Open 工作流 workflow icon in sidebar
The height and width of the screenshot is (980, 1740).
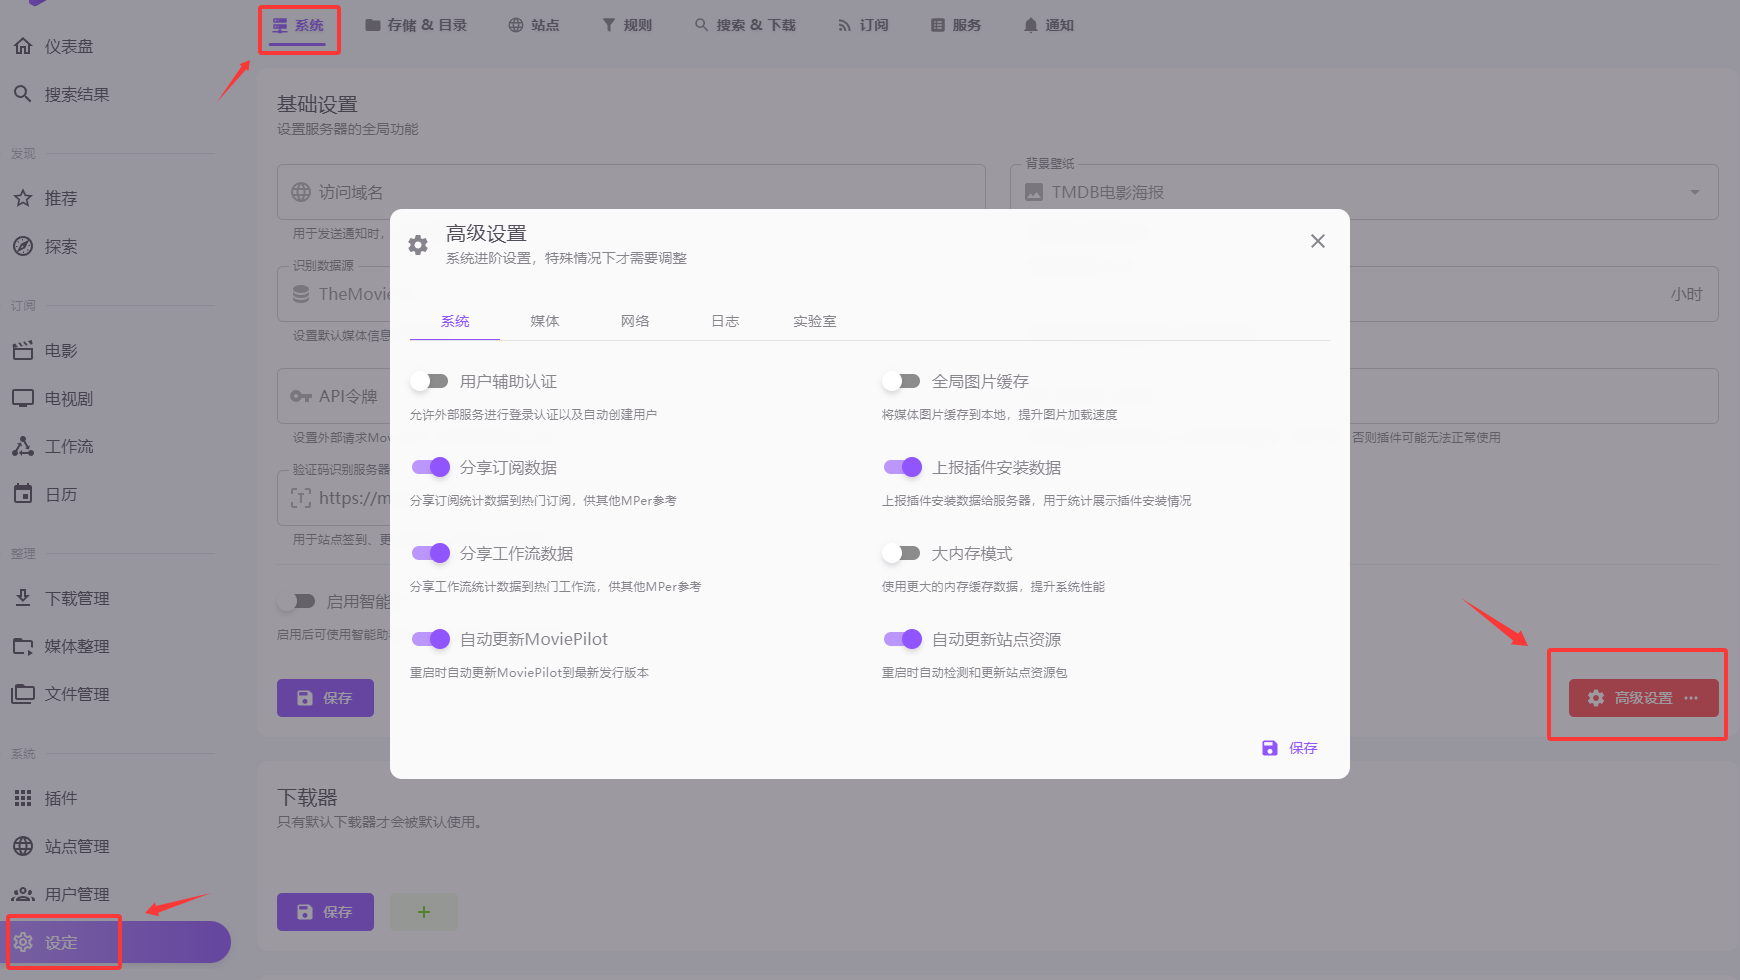(x=23, y=446)
